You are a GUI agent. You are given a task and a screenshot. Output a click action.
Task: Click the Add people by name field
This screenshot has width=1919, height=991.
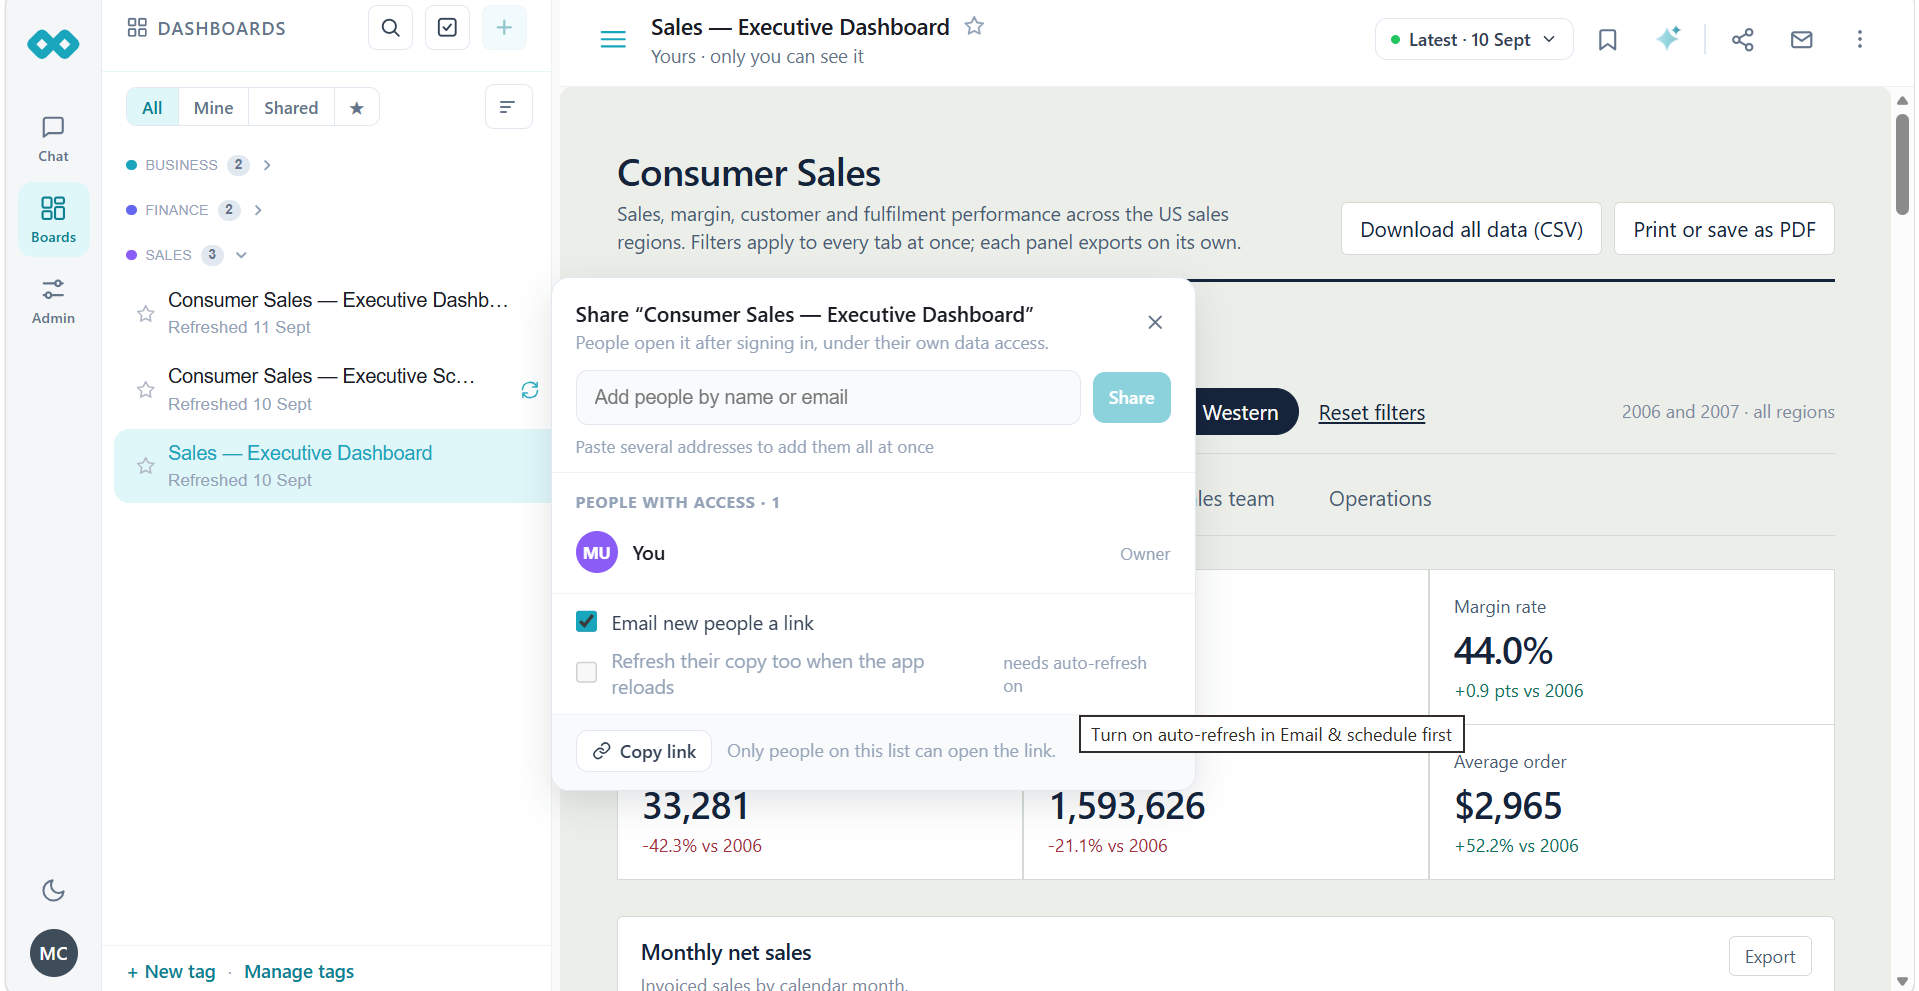(828, 397)
